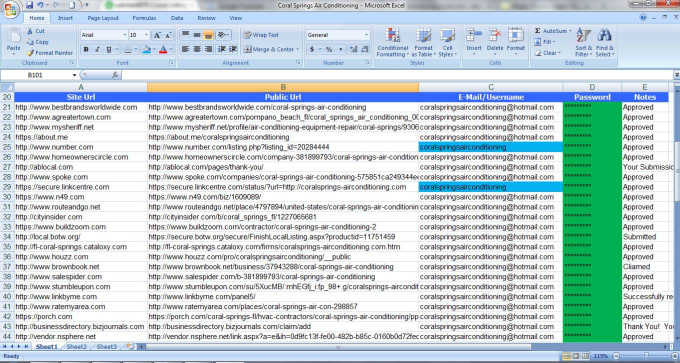This screenshot has width=680, height=363.
Task: Apply accounting dollar format
Action: tap(311, 49)
